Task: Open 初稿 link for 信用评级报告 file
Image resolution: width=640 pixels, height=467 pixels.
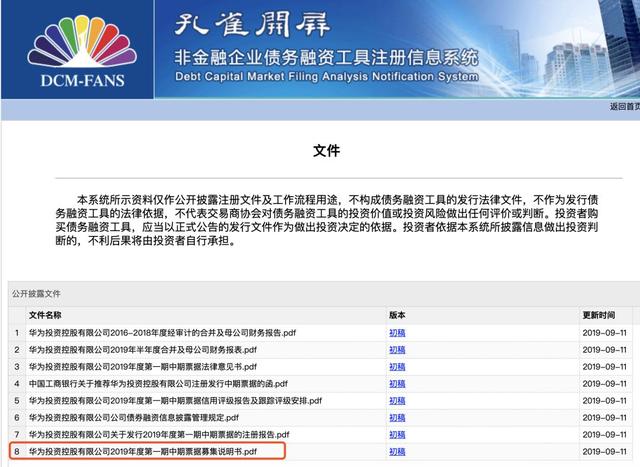Action: [x=397, y=401]
